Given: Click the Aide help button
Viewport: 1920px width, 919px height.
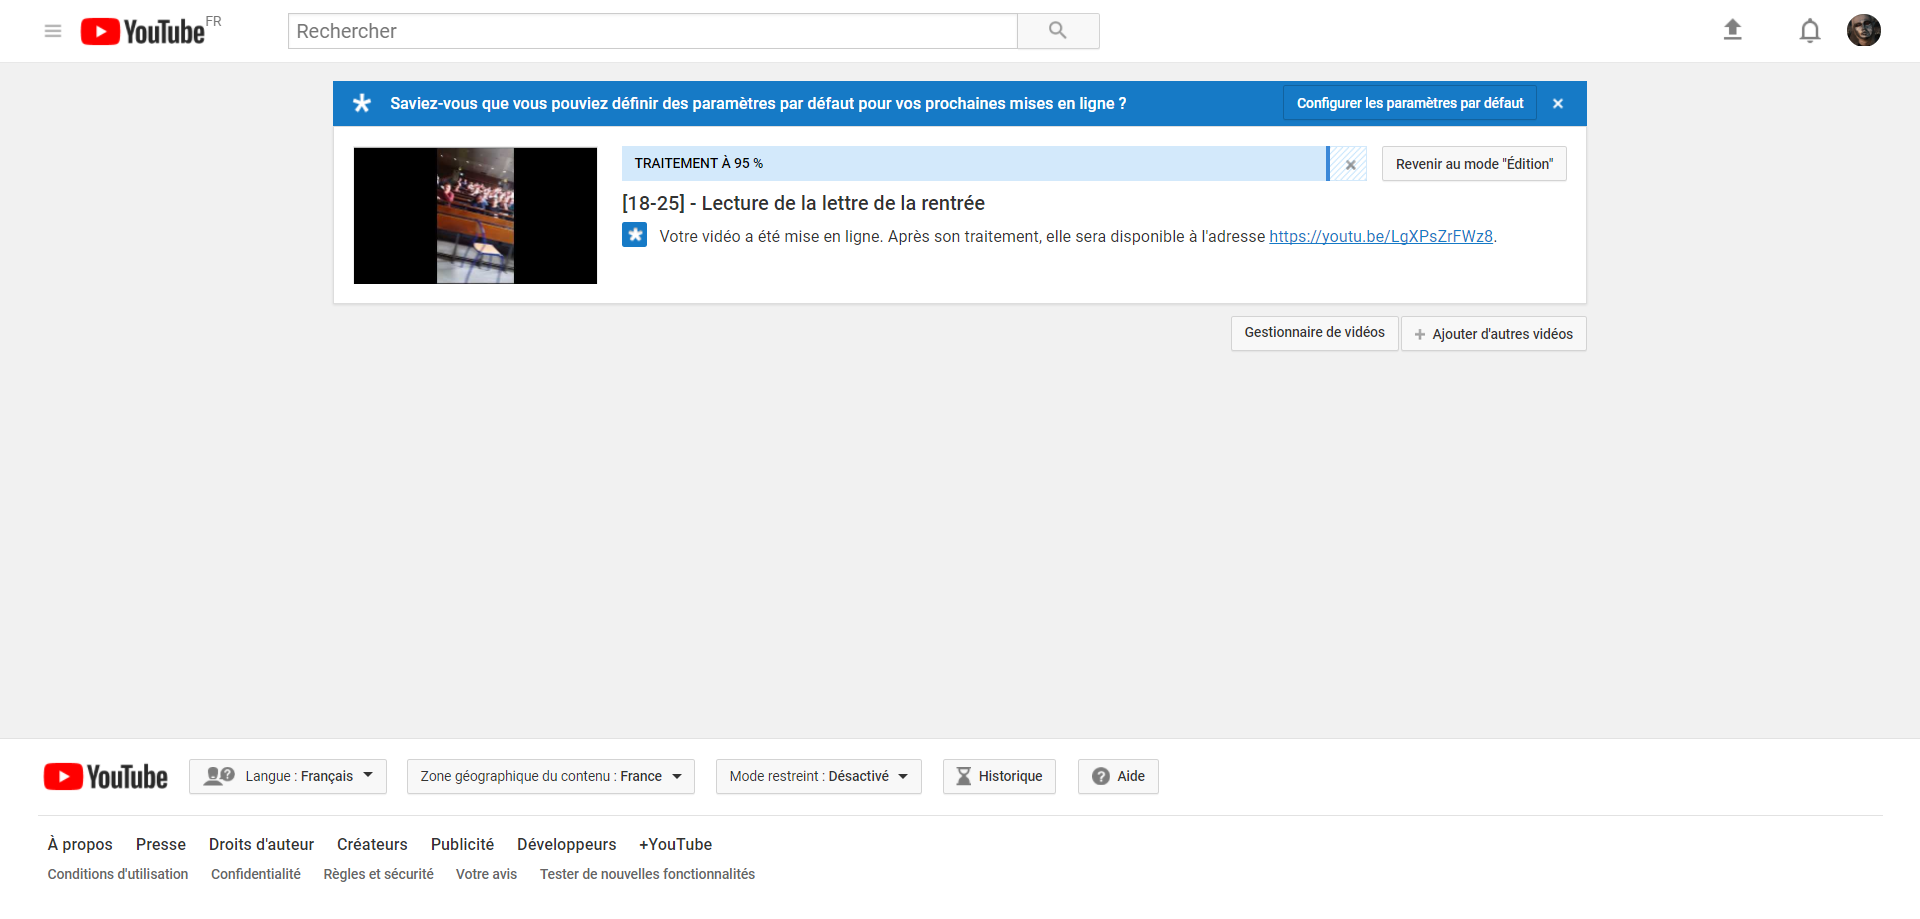Looking at the screenshot, I should coord(1118,777).
